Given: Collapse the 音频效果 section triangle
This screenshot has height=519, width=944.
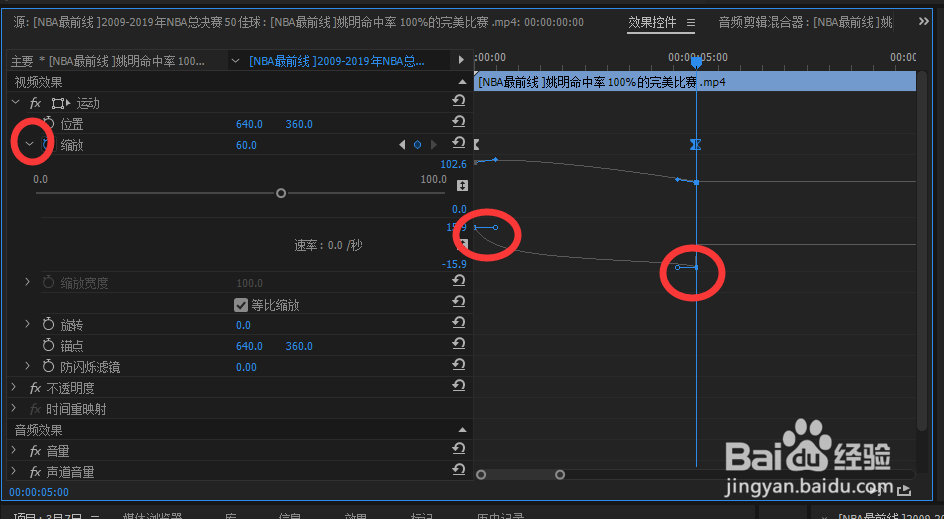Looking at the screenshot, I should pos(462,430).
